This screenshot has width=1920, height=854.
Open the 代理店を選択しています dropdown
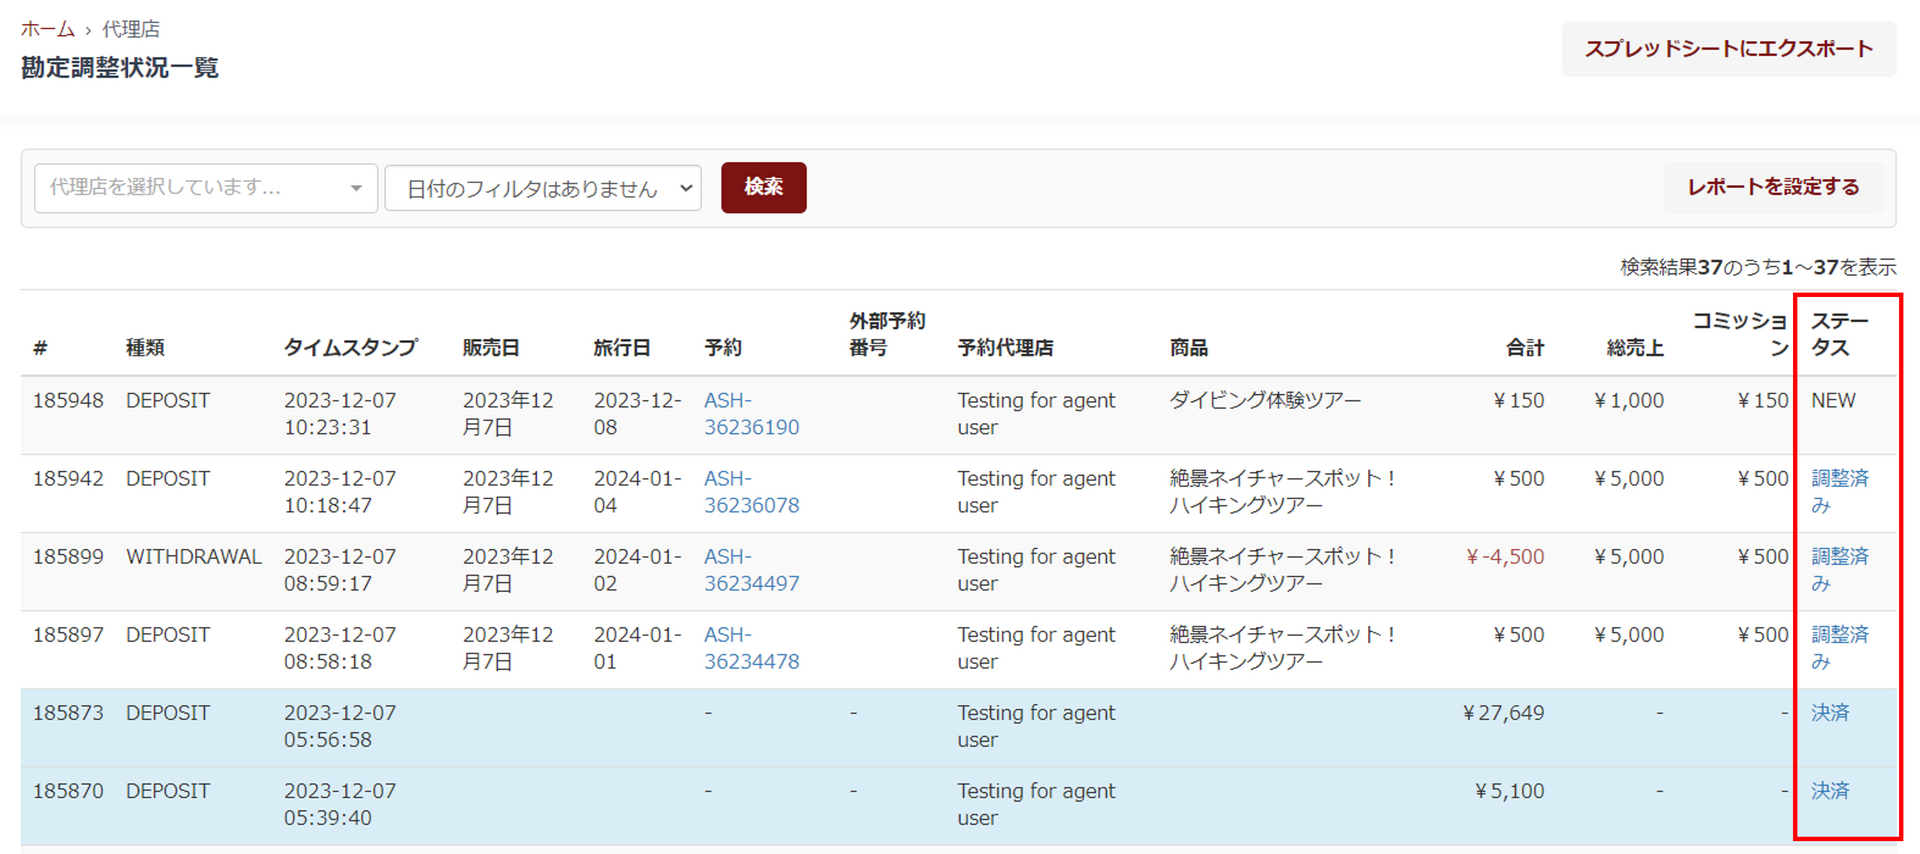click(x=205, y=188)
